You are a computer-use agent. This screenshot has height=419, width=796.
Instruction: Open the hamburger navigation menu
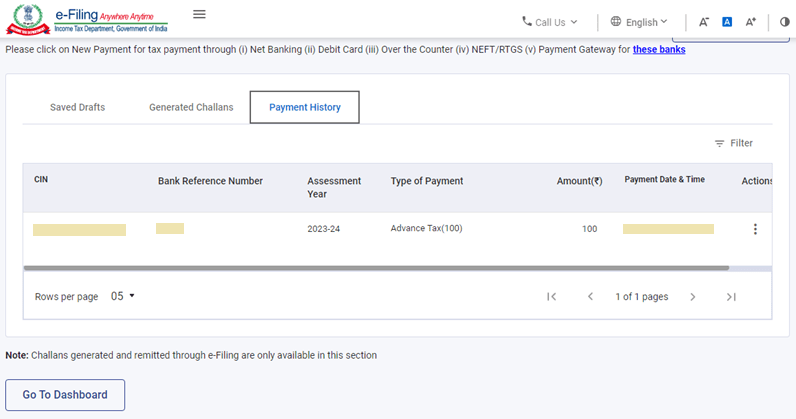click(x=199, y=15)
